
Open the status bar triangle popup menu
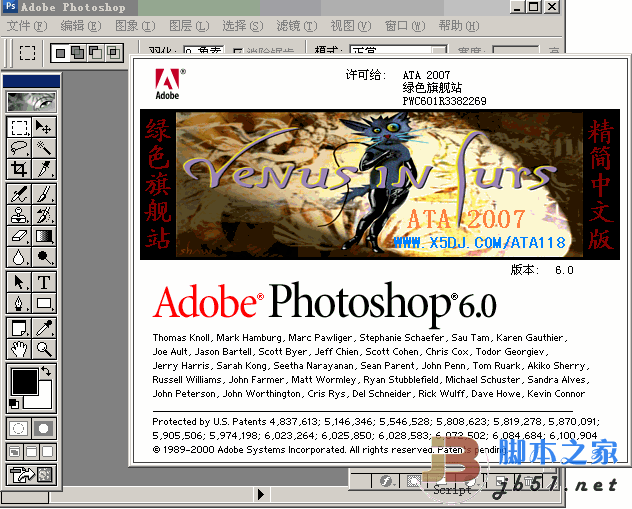(261, 494)
